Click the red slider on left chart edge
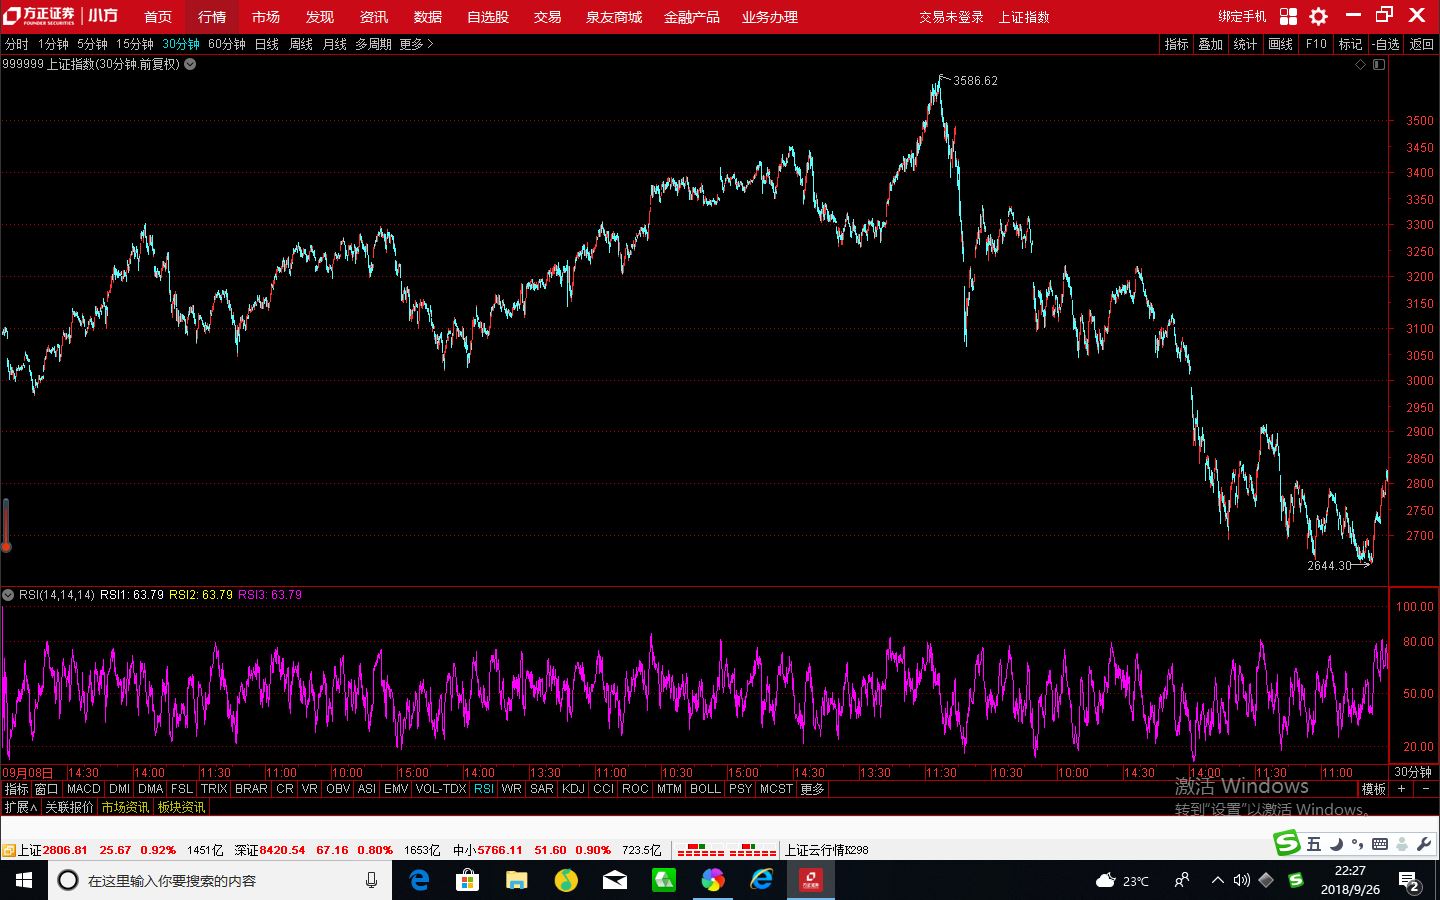 [6, 525]
